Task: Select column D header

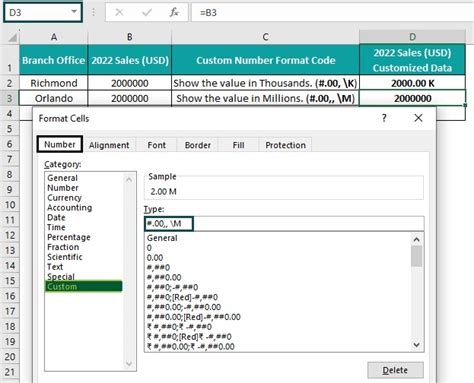Action: (x=412, y=37)
